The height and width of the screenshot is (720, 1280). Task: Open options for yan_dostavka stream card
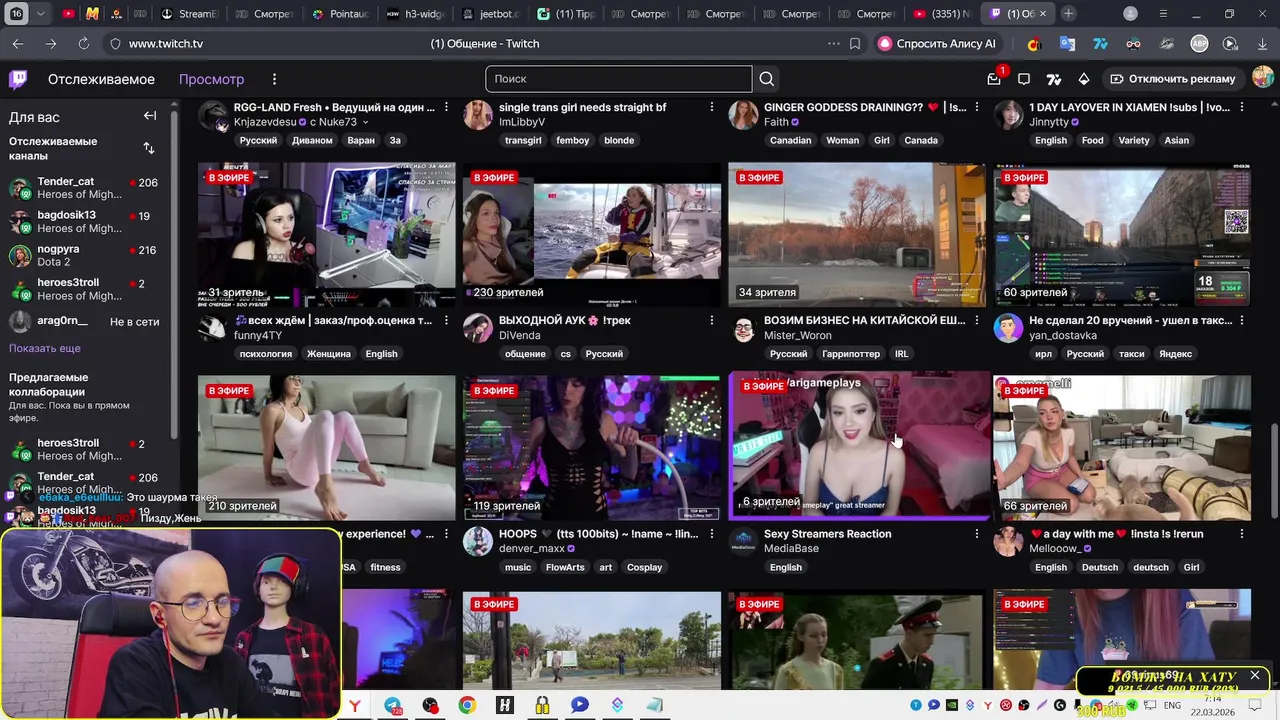(1242, 321)
